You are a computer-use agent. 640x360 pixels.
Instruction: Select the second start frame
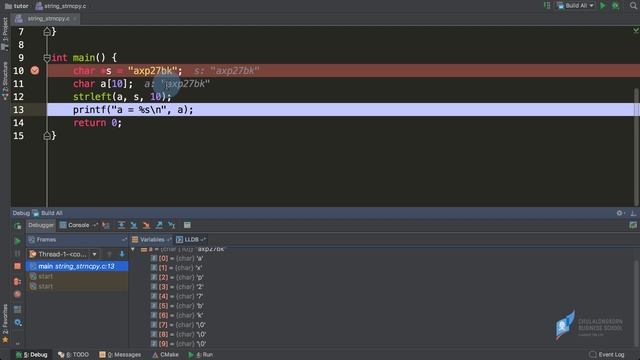[x=77, y=286]
